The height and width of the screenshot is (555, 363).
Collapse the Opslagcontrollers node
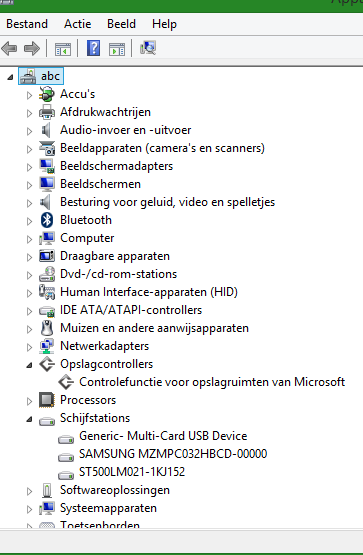tap(29, 365)
